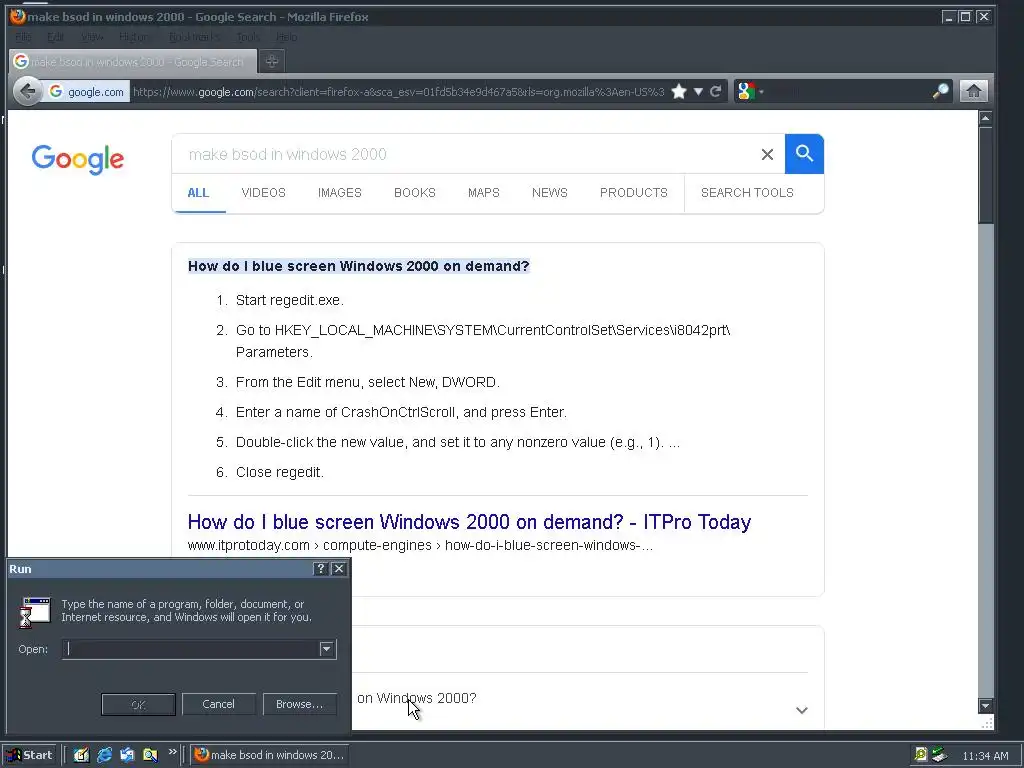The width and height of the screenshot is (1024, 768).
Task: Expand the Open combo box in Run dialog
Action: coord(327,649)
